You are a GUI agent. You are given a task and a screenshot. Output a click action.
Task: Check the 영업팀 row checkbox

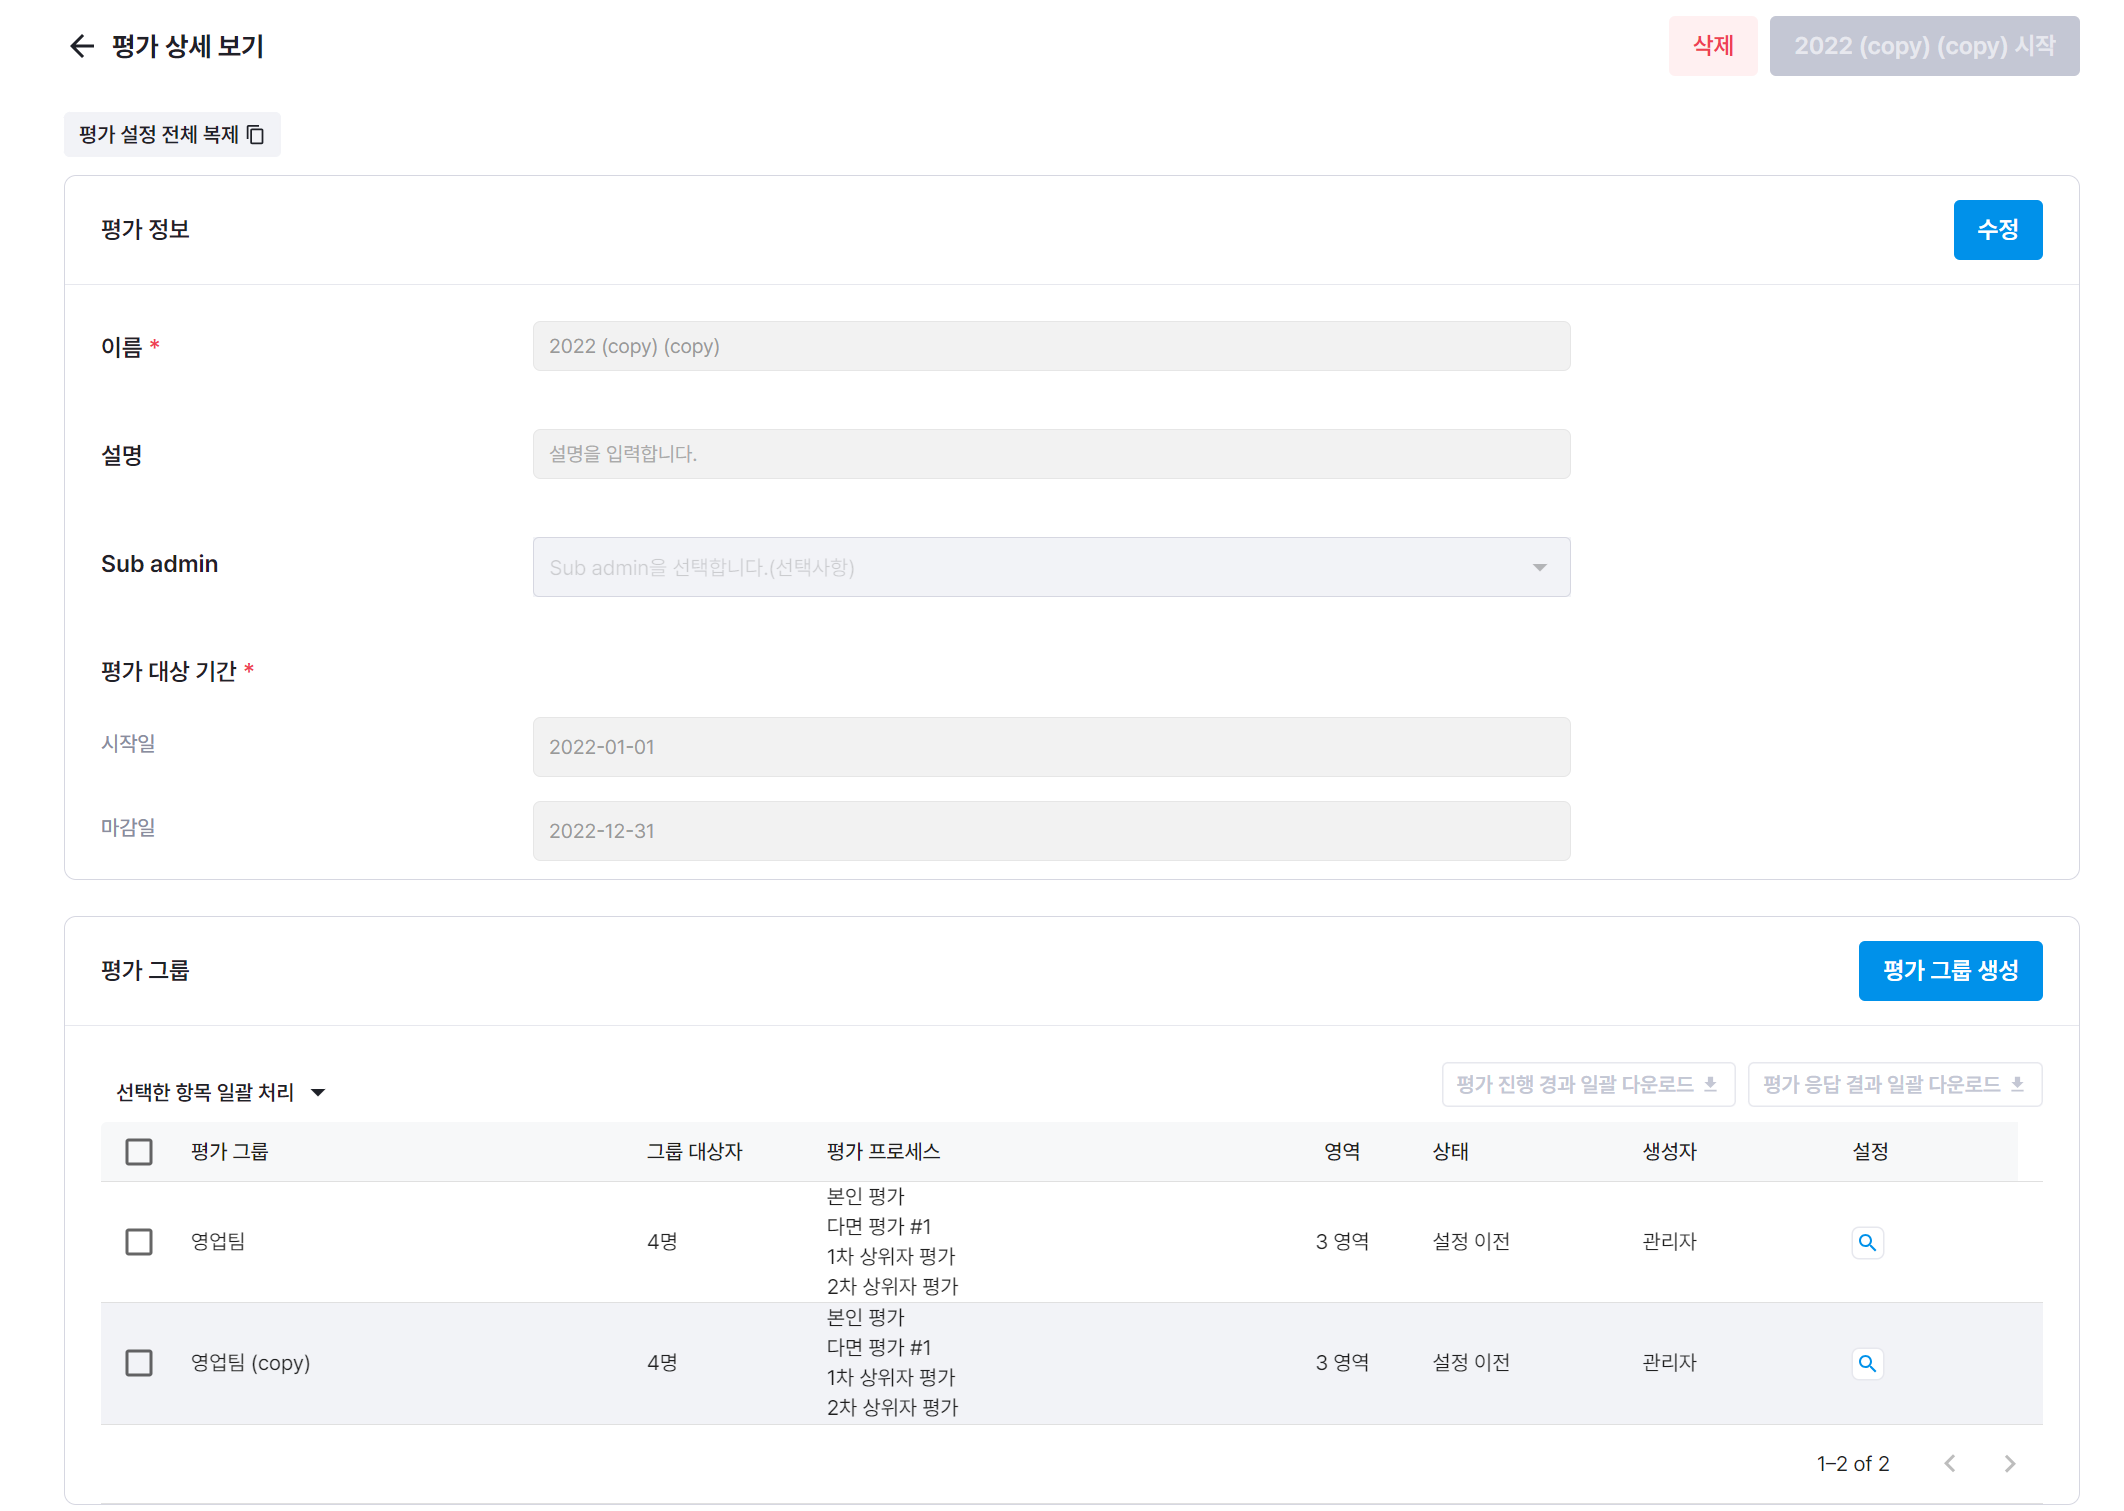coord(139,1242)
